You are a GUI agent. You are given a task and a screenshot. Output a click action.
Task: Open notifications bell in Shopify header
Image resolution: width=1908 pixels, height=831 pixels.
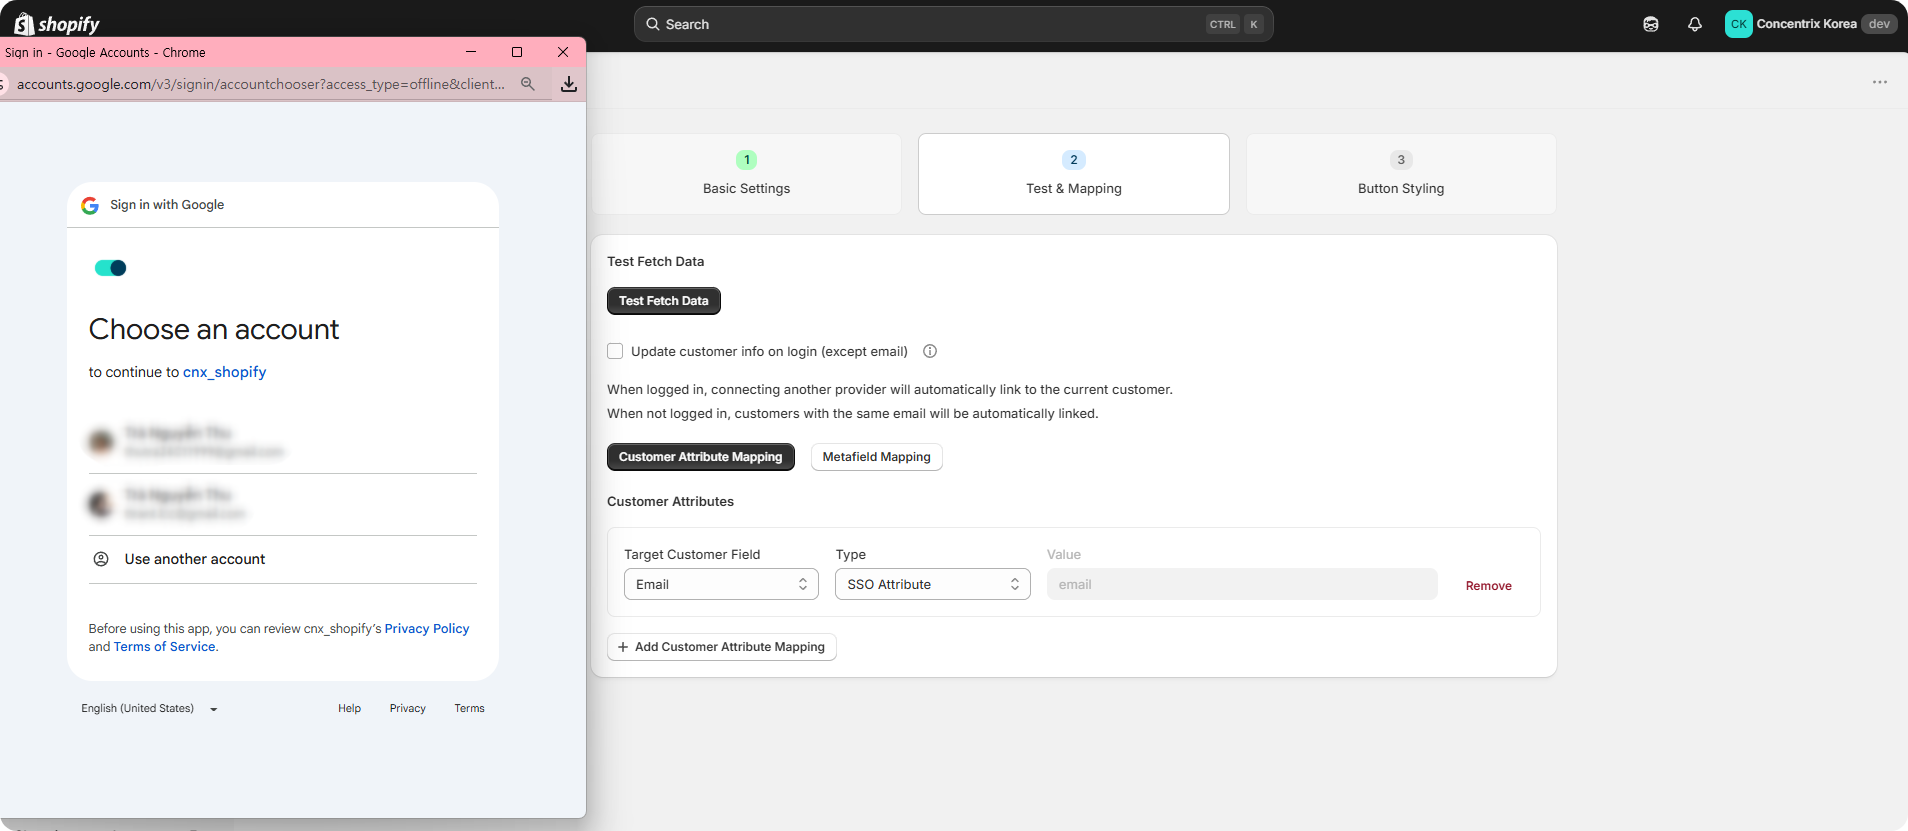(x=1695, y=24)
